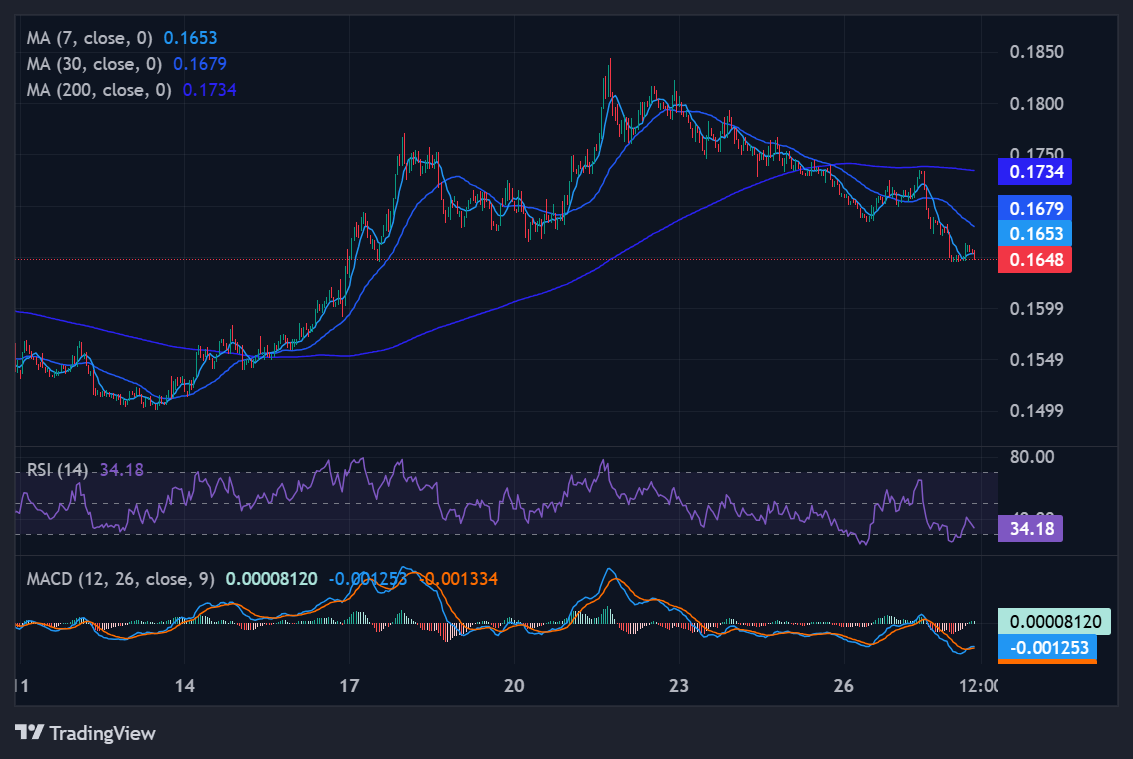
Task: Click the 0.1850 price axis label
Action: (x=1034, y=52)
